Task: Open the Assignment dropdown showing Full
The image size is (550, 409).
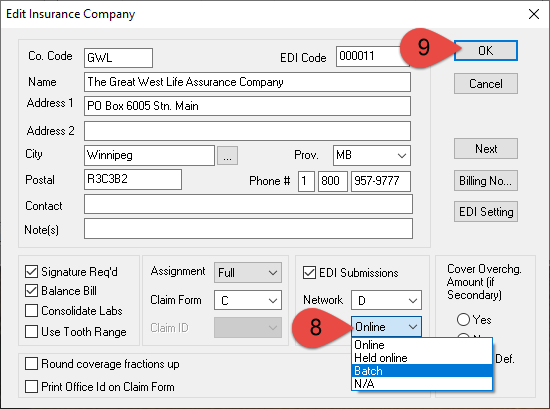Action: pyautogui.click(x=248, y=273)
